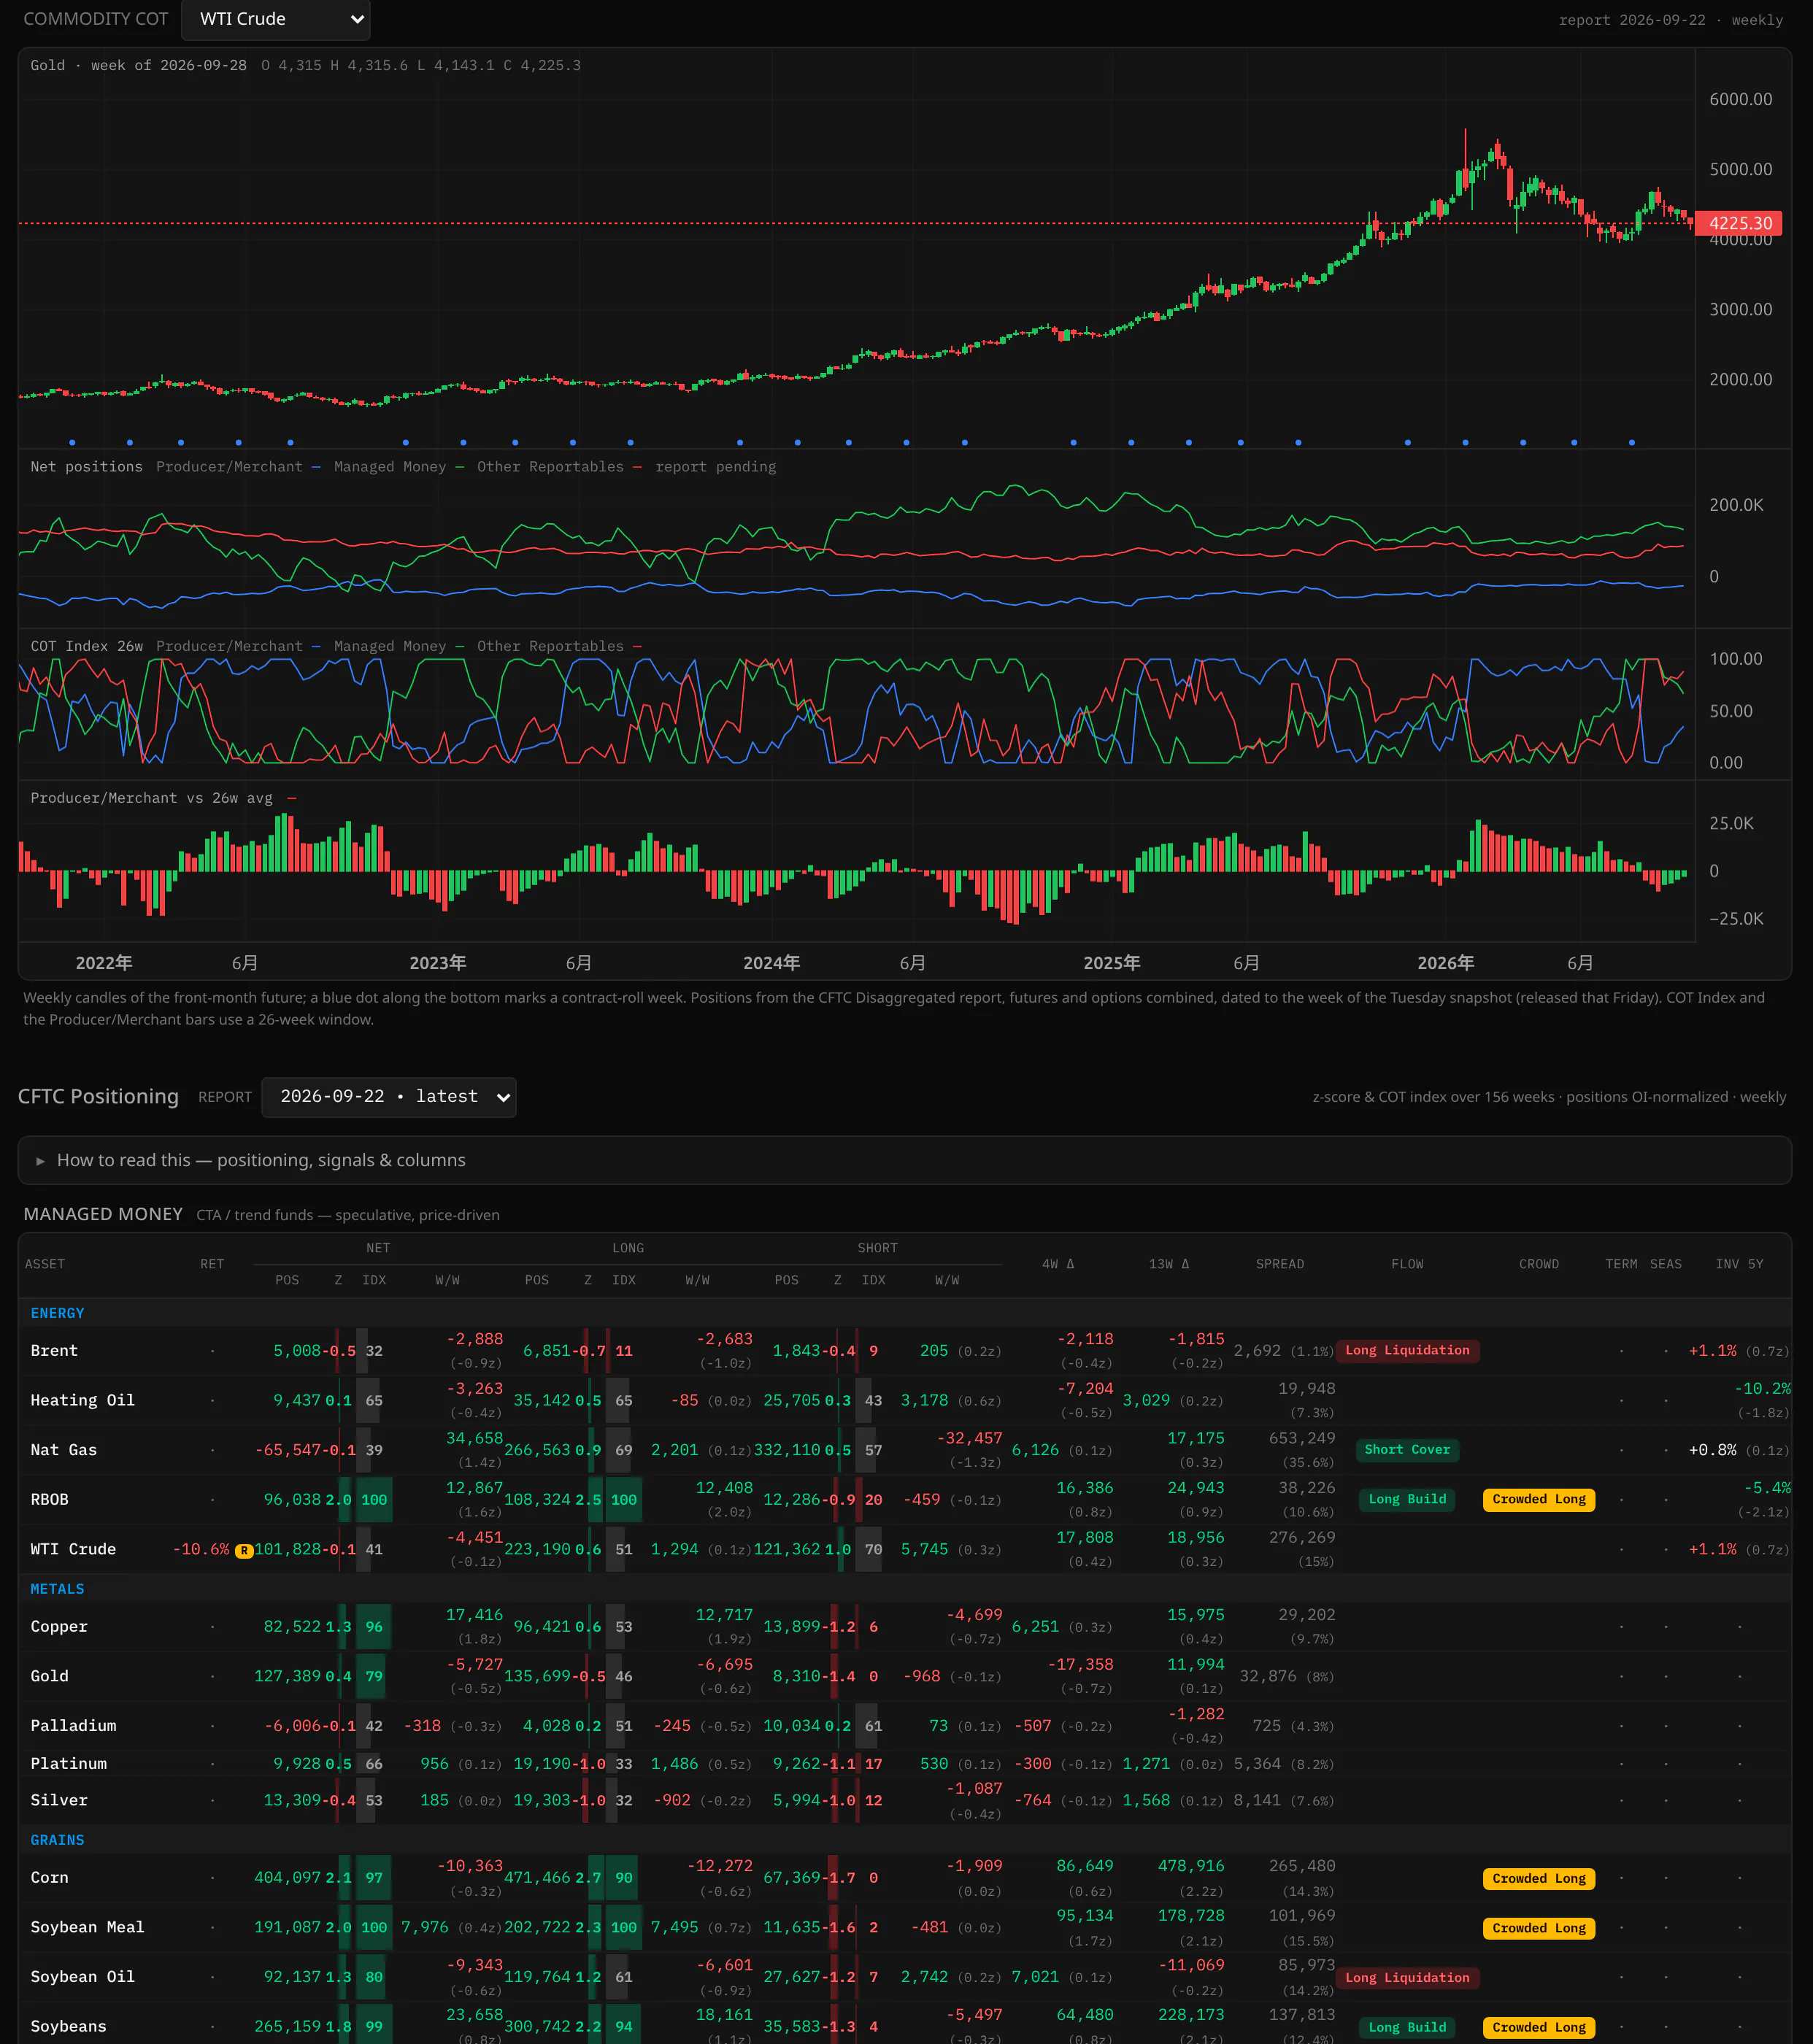The width and height of the screenshot is (1813, 2044).
Task: Click the Crowded Long badge for Corn
Action: (x=1538, y=1879)
